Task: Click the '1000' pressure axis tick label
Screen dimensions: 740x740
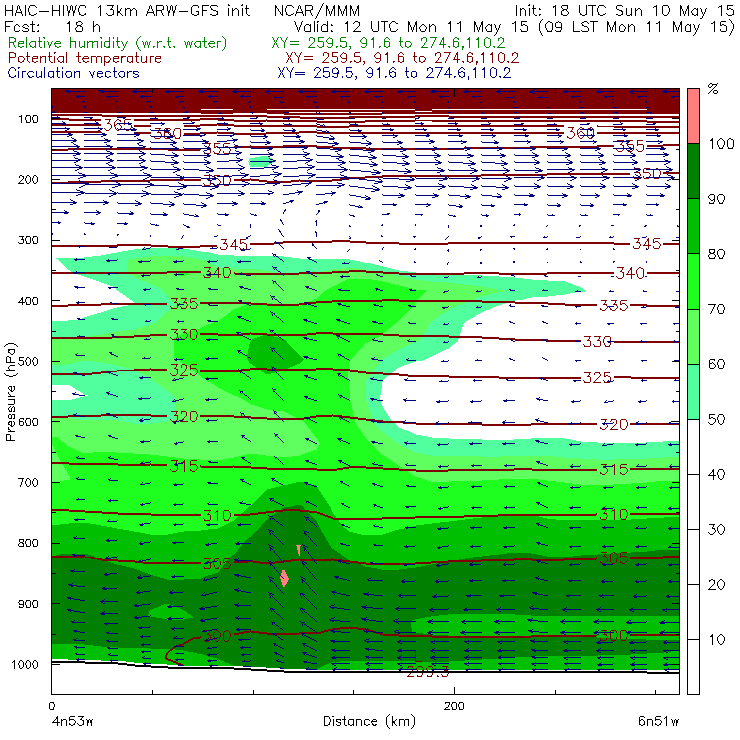Action: [x=25, y=664]
